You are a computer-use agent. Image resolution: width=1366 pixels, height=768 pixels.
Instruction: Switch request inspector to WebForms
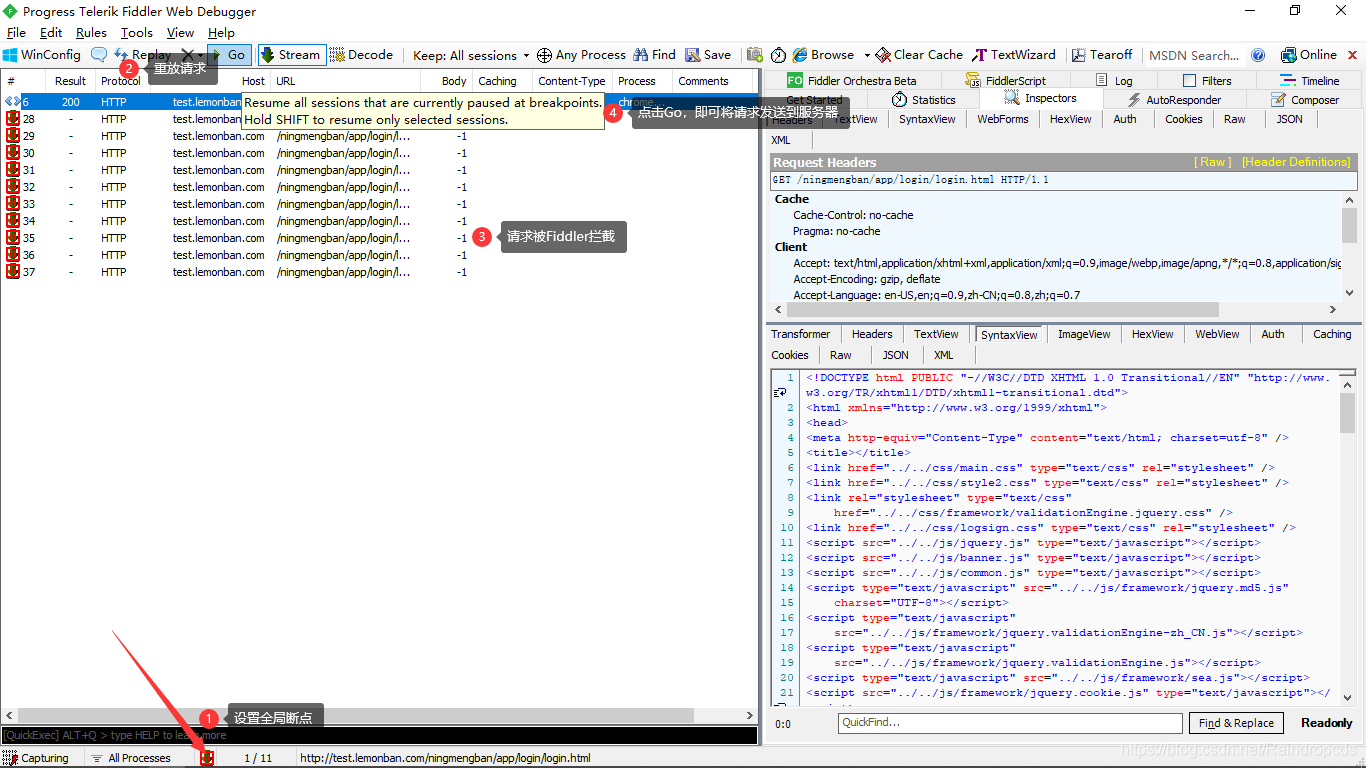tap(1003, 119)
